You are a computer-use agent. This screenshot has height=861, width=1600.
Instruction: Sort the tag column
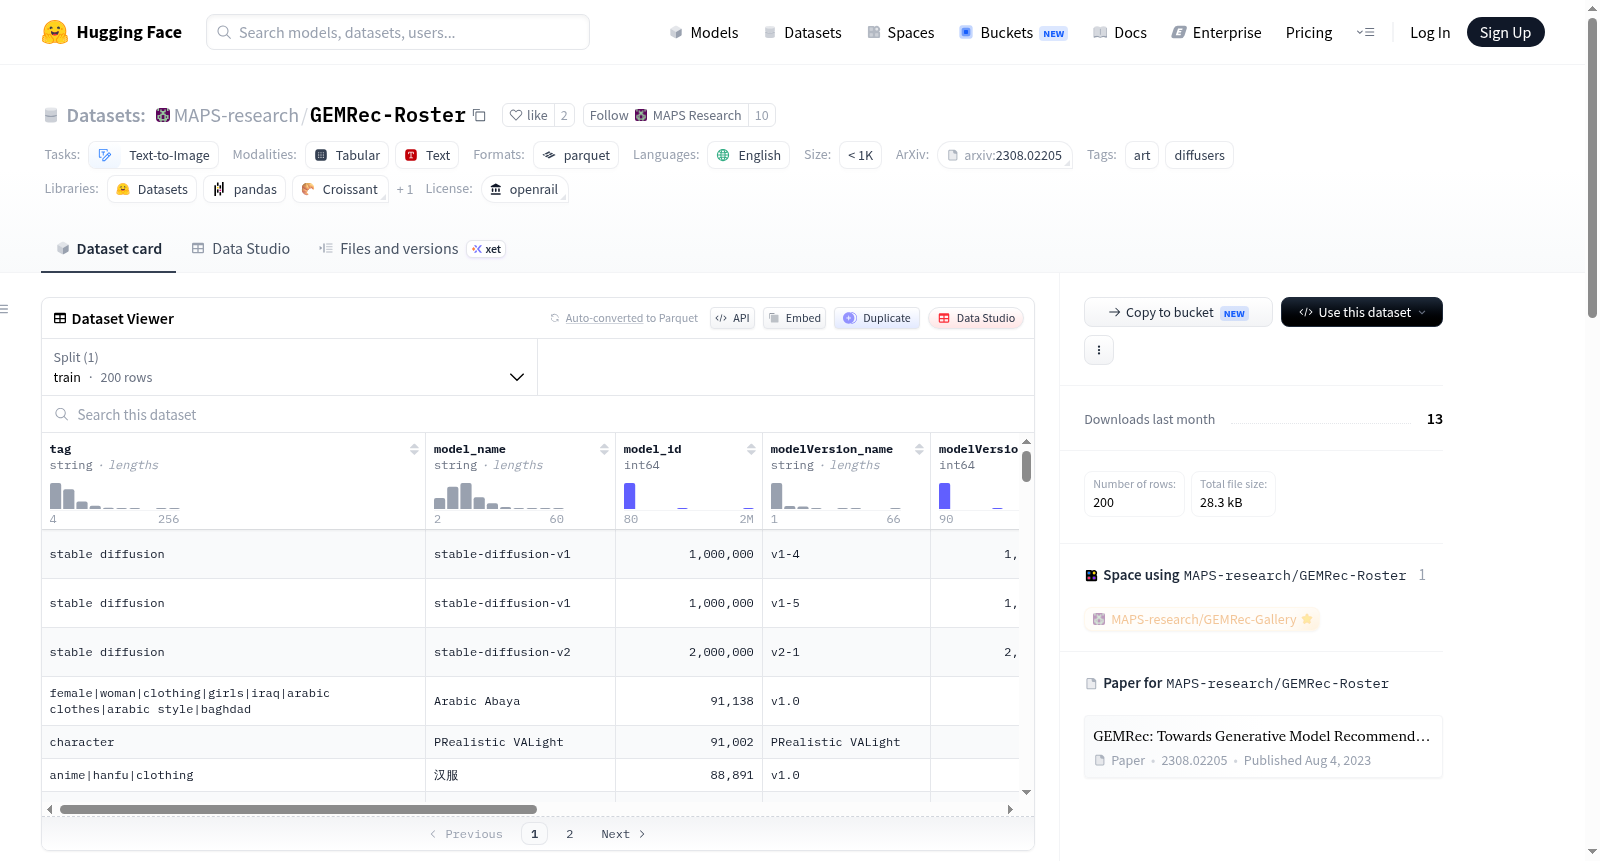point(414,449)
